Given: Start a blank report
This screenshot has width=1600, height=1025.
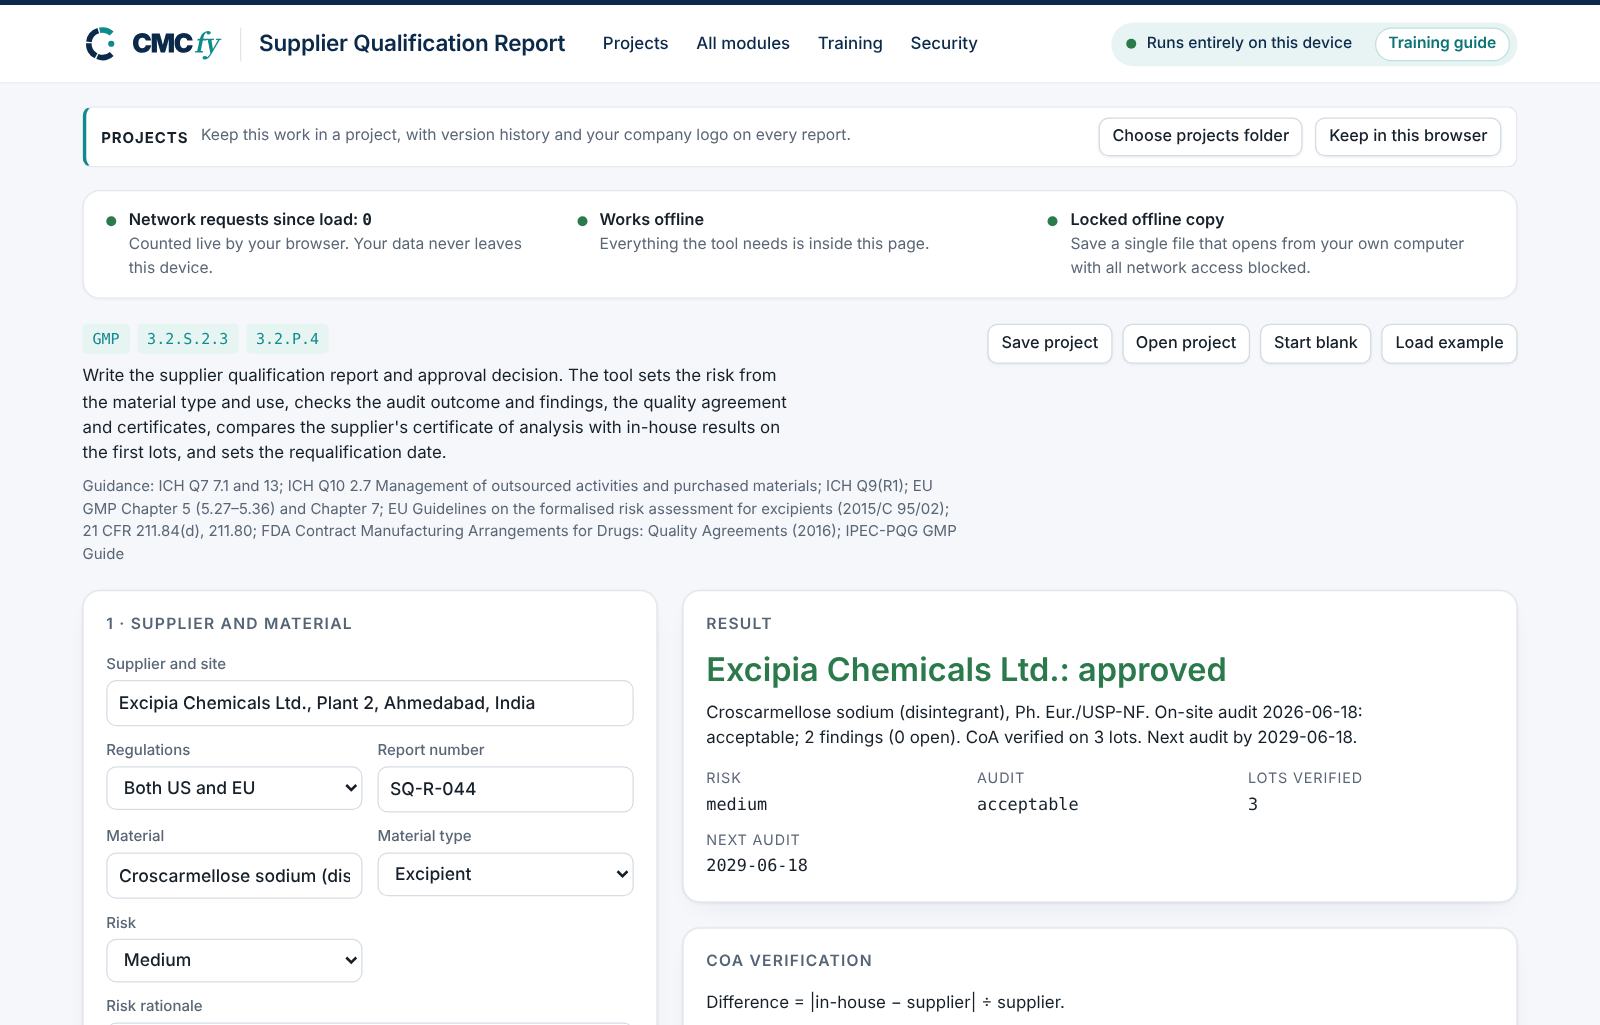Looking at the screenshot, I should [1315, 343].
